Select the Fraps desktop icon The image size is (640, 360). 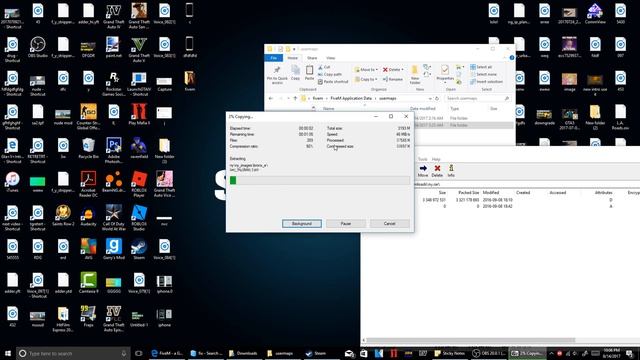88,317
